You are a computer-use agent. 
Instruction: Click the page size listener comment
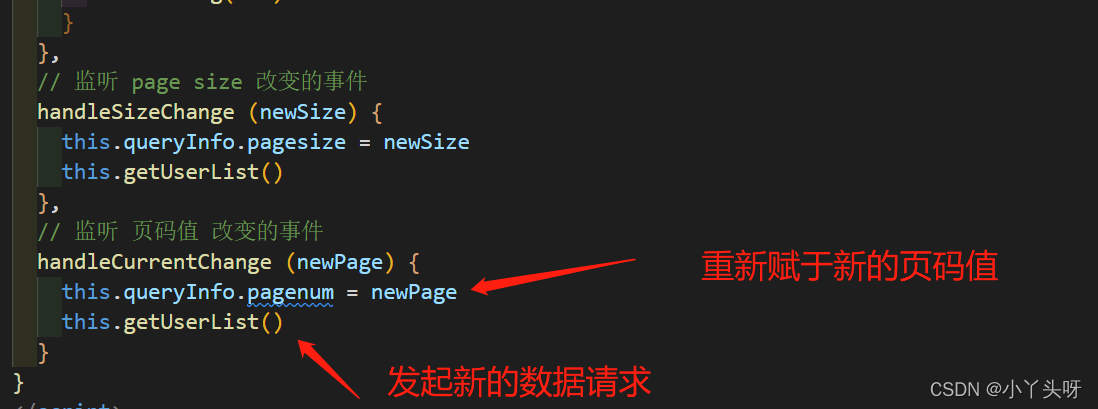coord(202,82)
